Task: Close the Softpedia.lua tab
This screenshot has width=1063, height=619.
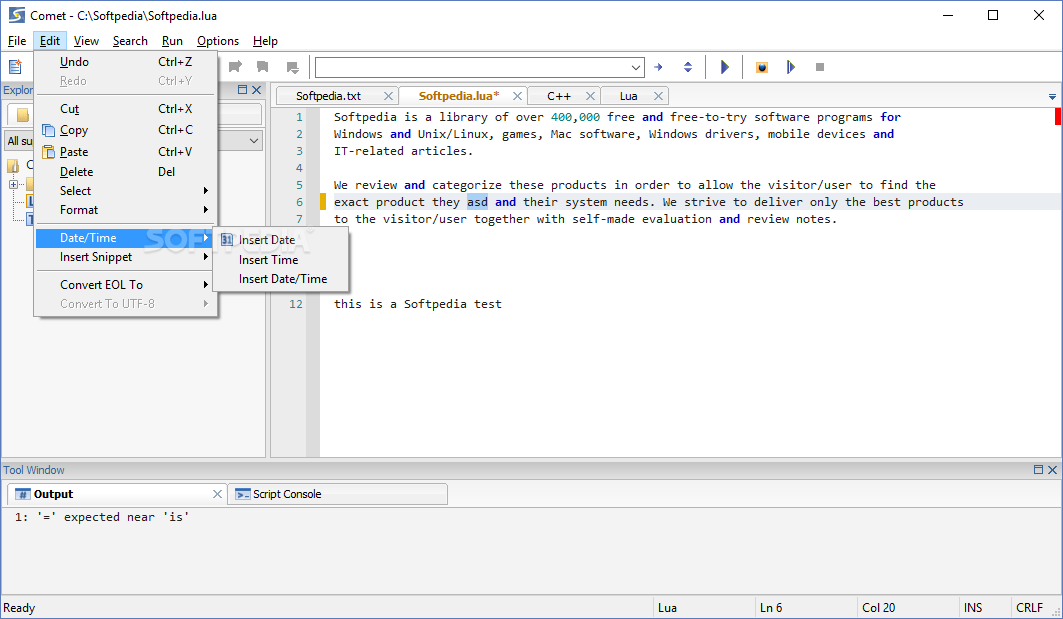Action: tap(517, 96)
